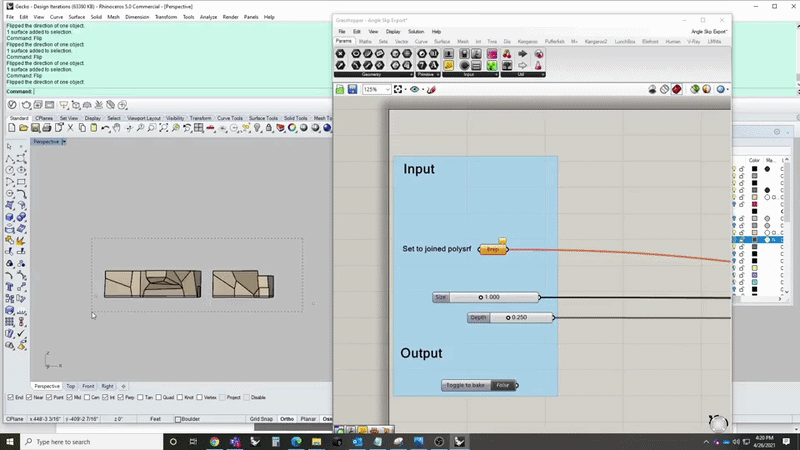Enable the Knot osnap checkbox
This screenshot has height=450, width=800.
180,397
